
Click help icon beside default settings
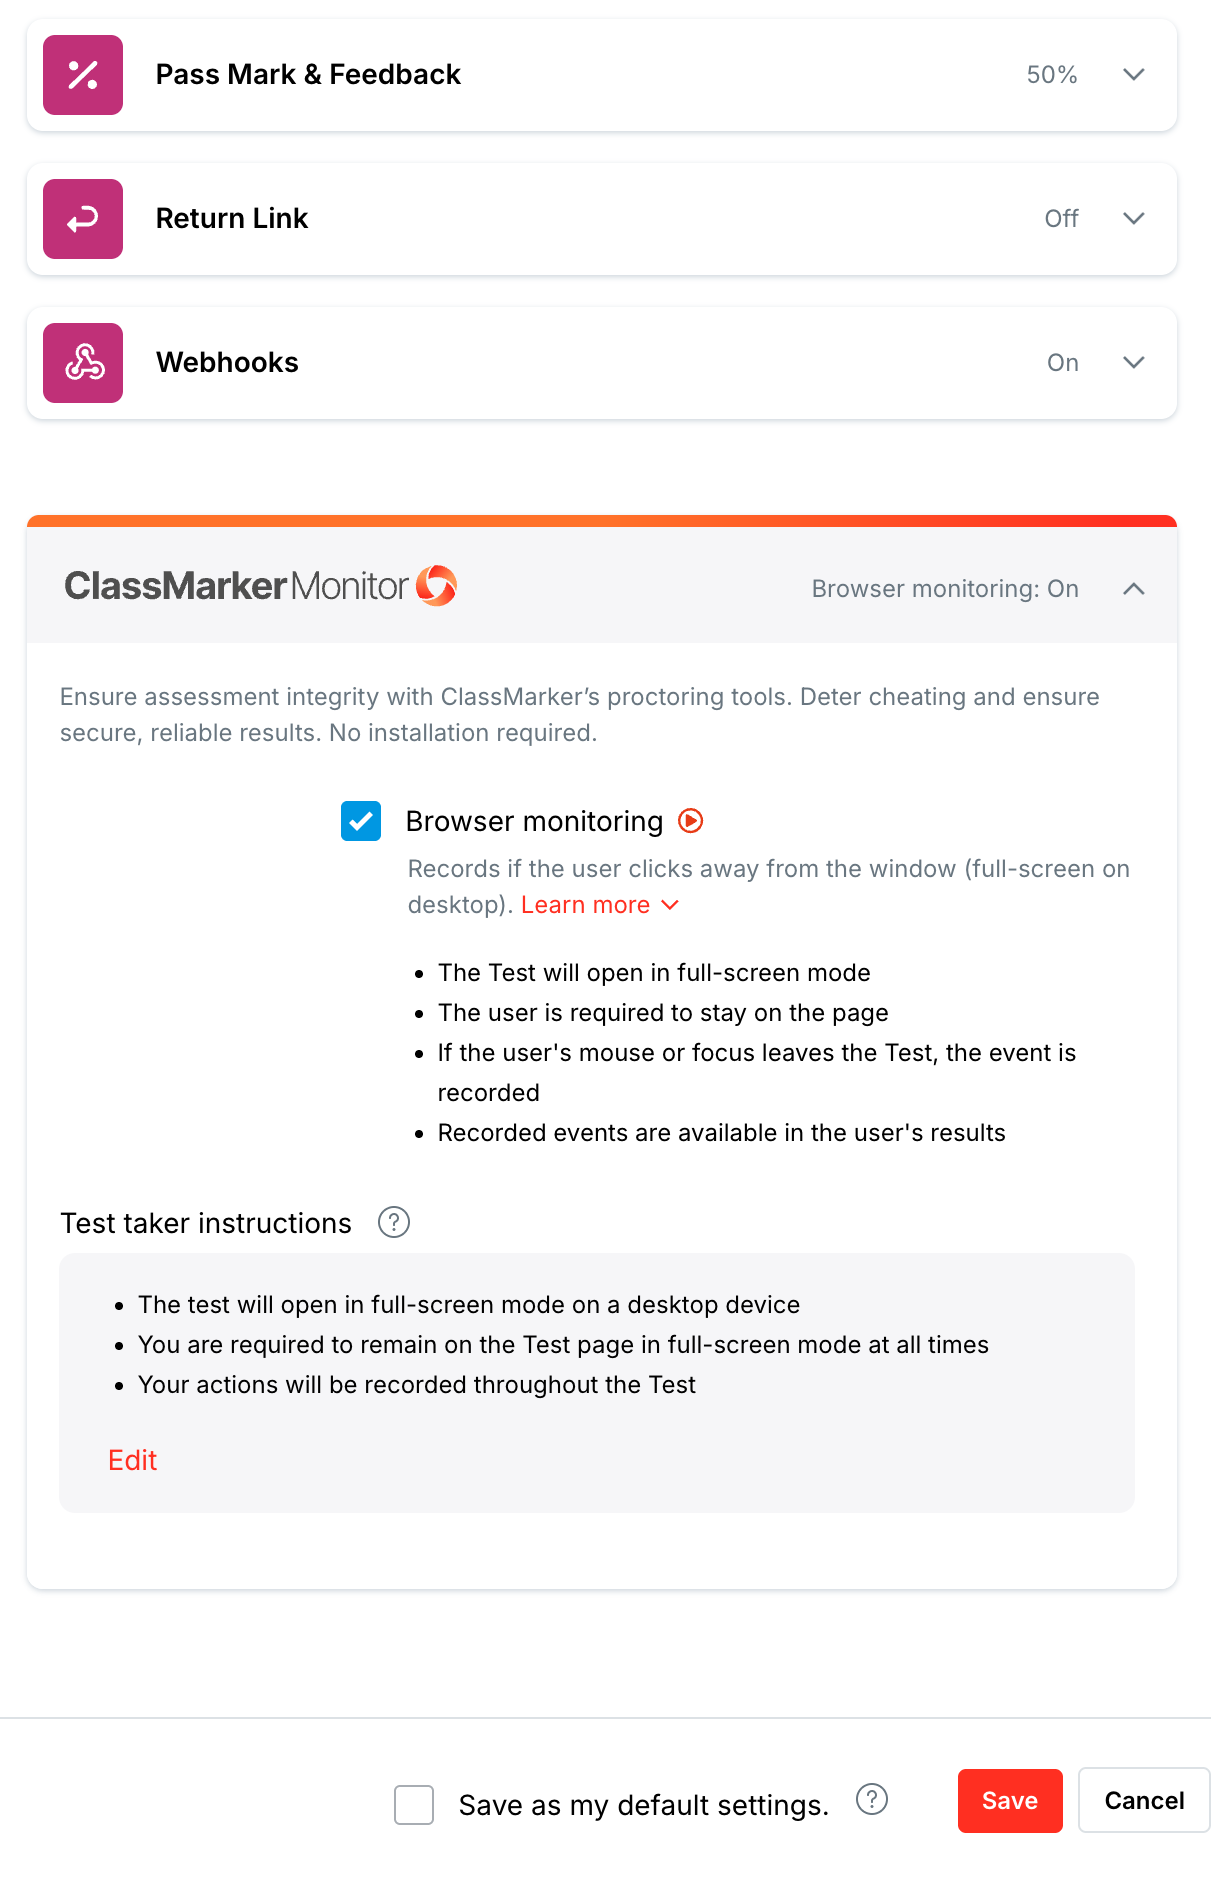(872, 1799)
